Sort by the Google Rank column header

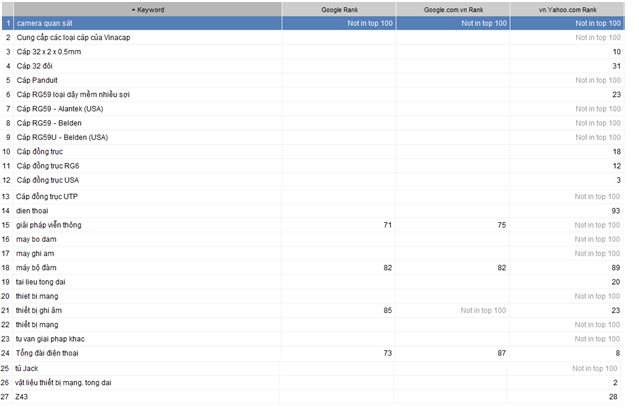[x=338, y=9]
